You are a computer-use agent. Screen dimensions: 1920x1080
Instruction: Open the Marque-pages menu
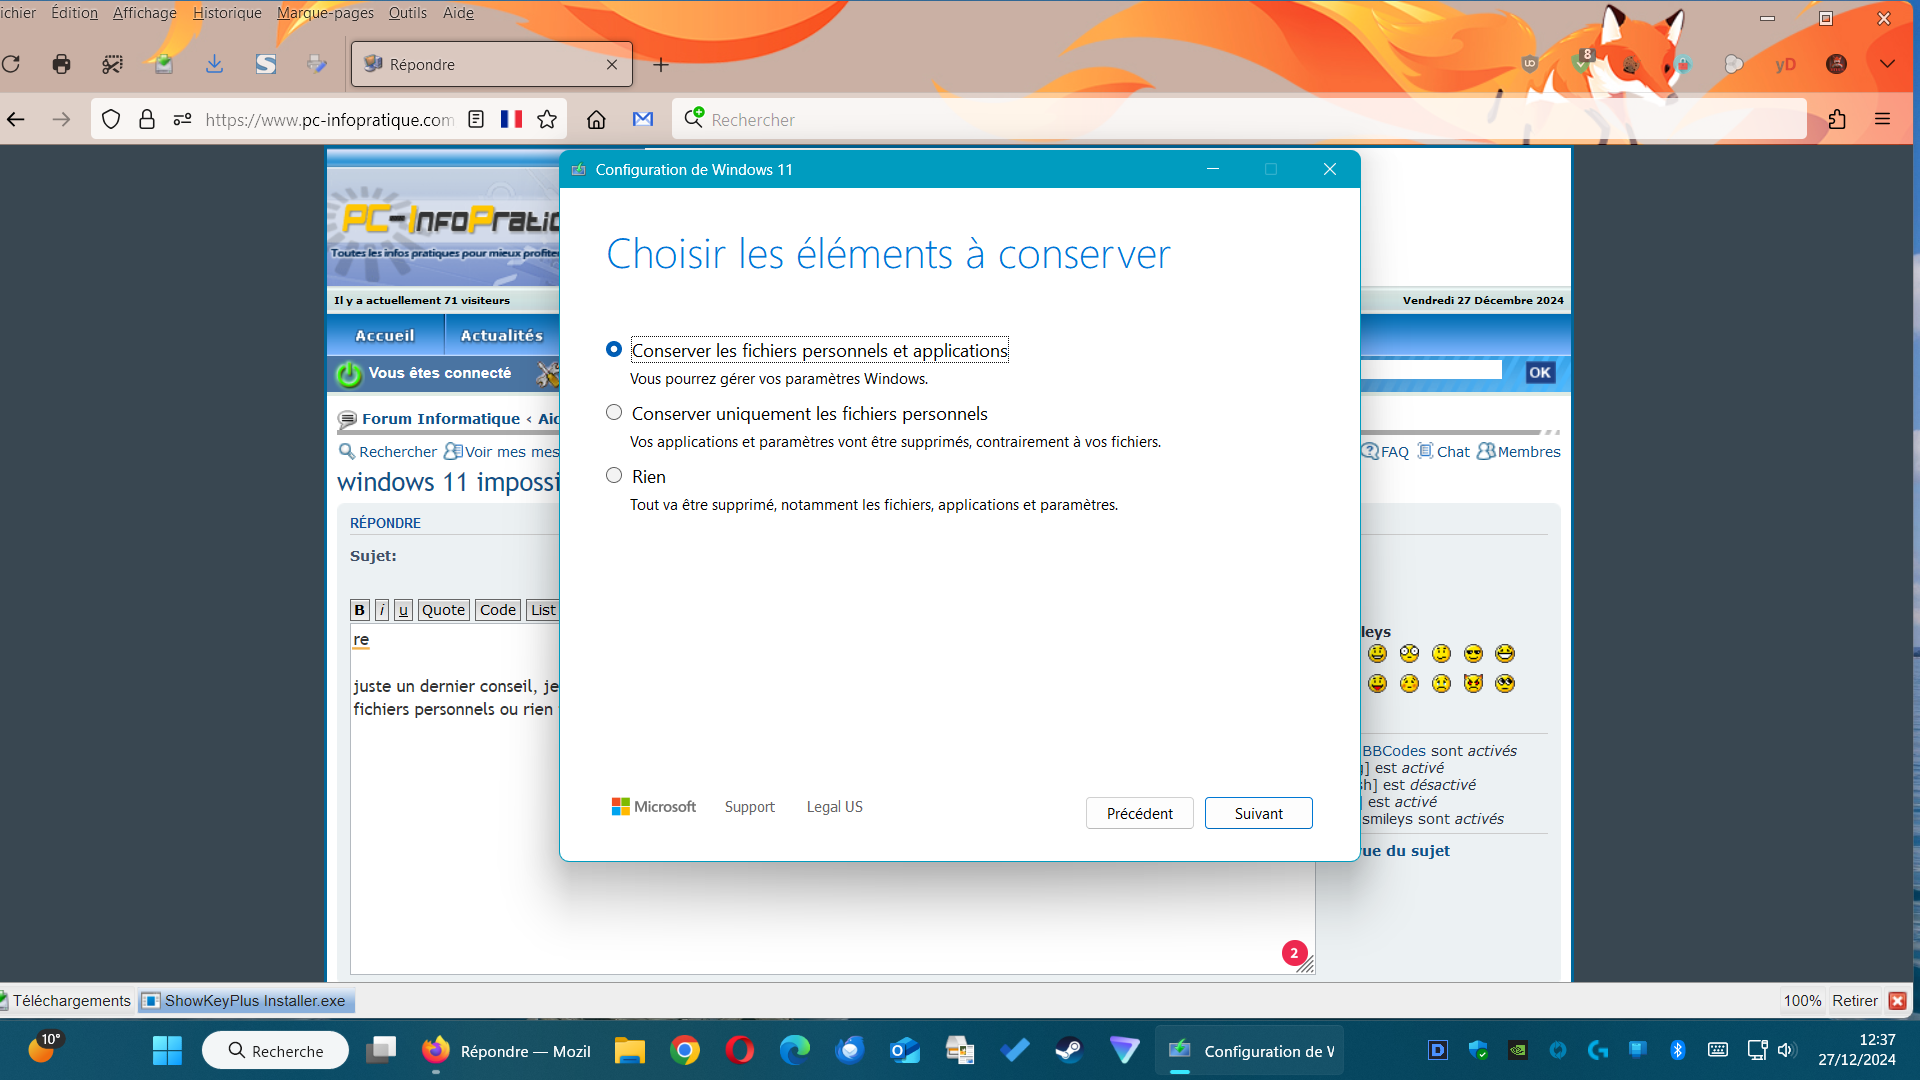click(325, 13)
